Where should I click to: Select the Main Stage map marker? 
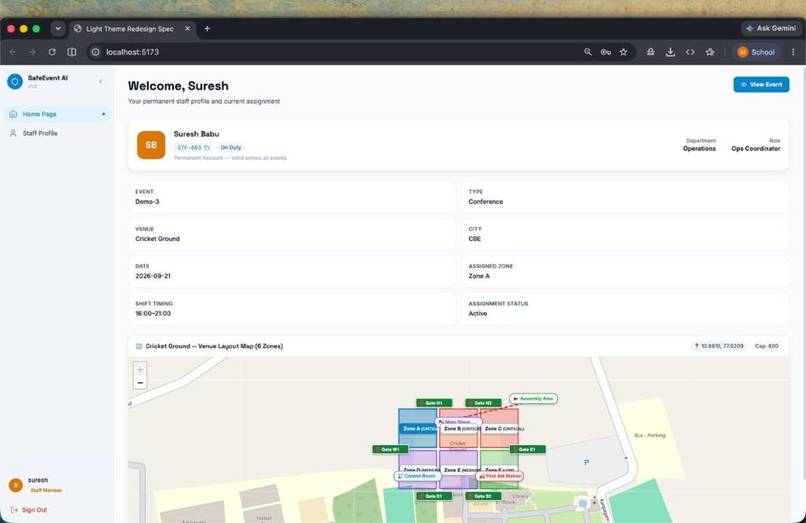coord(457,422)
